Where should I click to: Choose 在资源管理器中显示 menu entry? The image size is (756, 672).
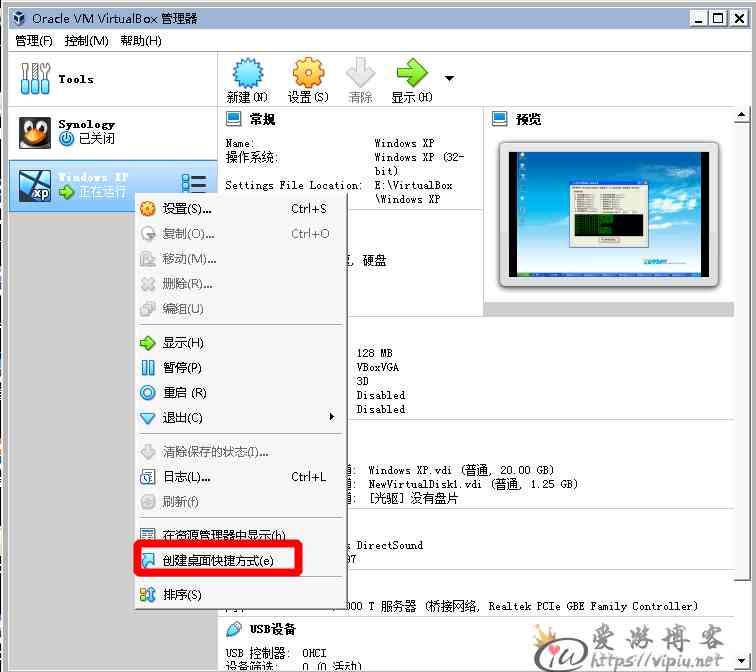[241, 535]
